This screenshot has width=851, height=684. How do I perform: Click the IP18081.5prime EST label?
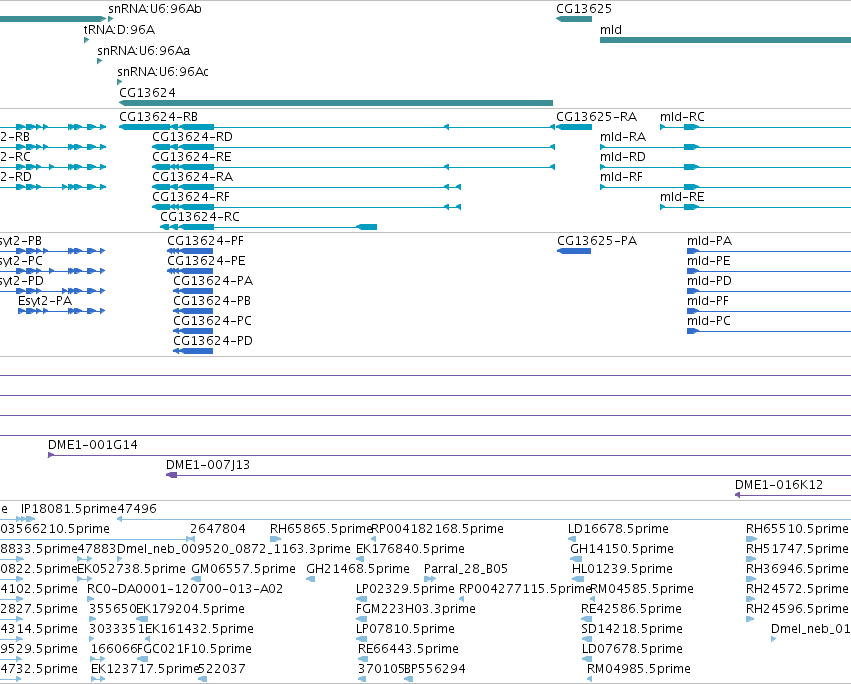[x=69, y=509]
